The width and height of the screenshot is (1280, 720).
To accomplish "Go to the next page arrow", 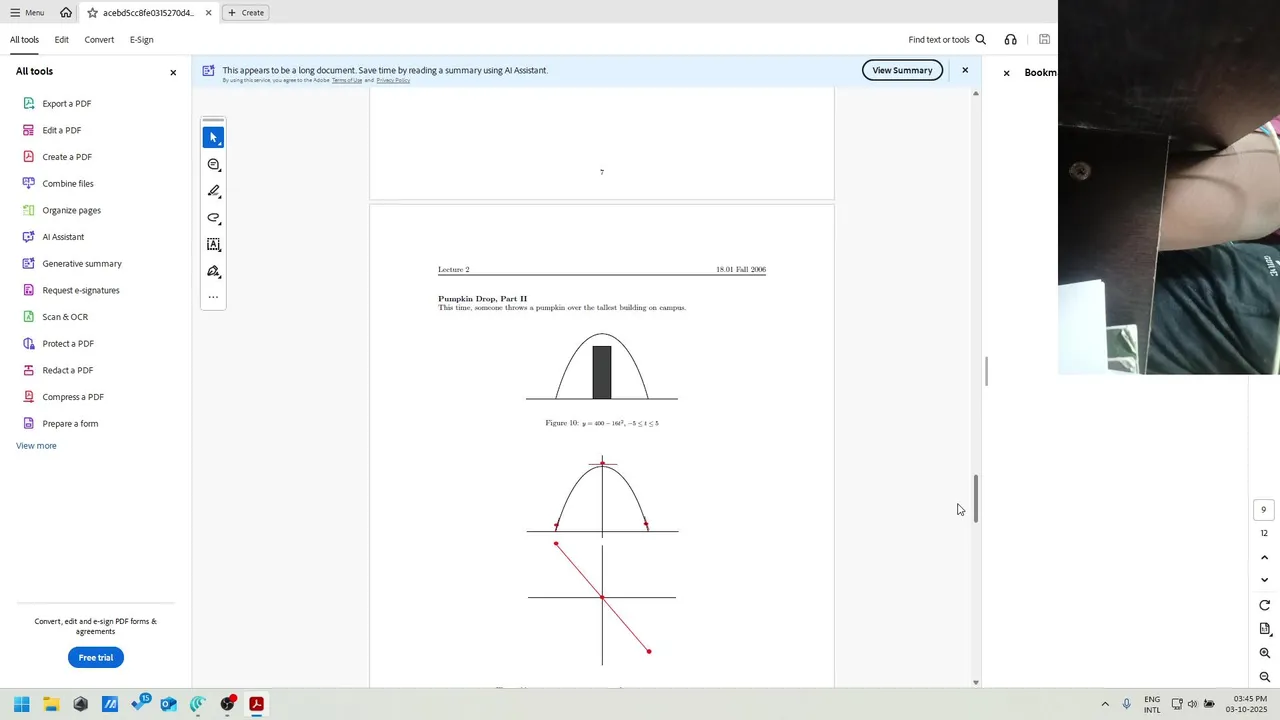I will [x=1264, y=580].
